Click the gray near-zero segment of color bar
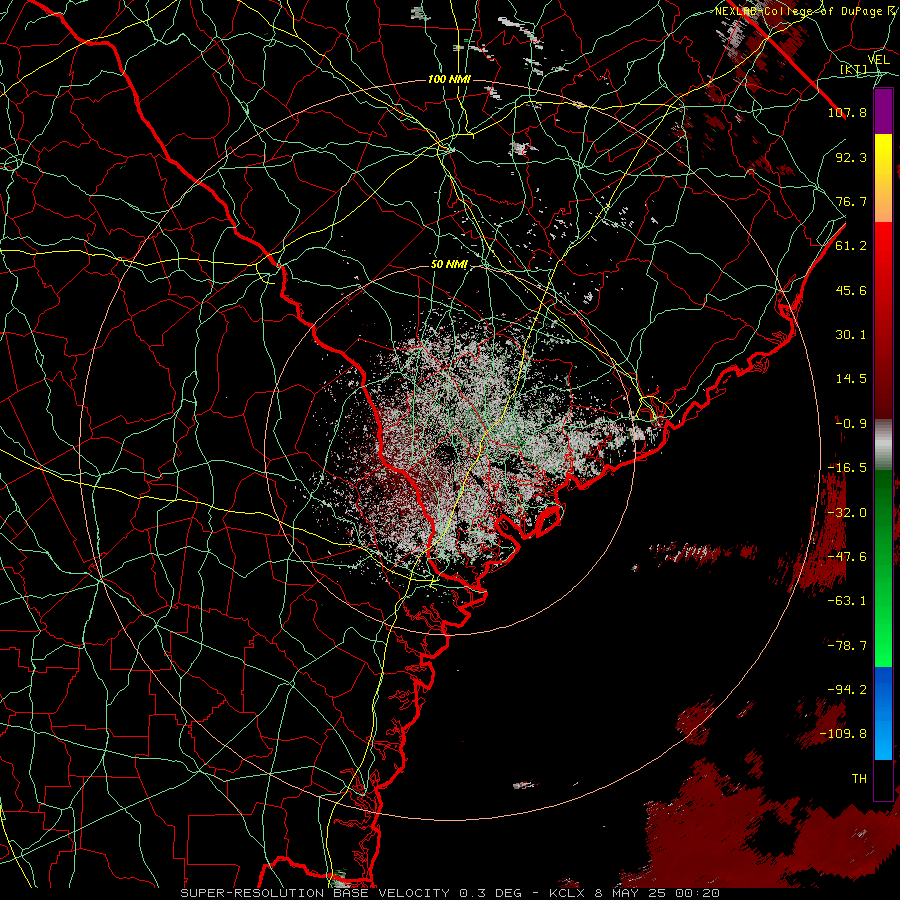 tap(883, 445)
